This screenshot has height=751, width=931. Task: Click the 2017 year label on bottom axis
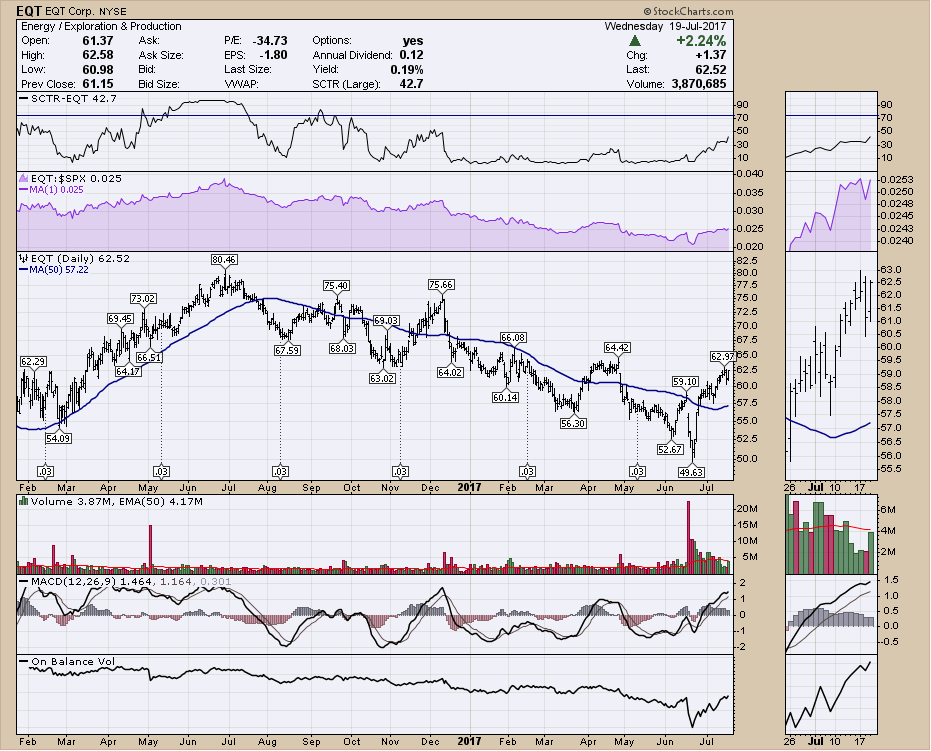pyautogui.click(x=469, y=742)
